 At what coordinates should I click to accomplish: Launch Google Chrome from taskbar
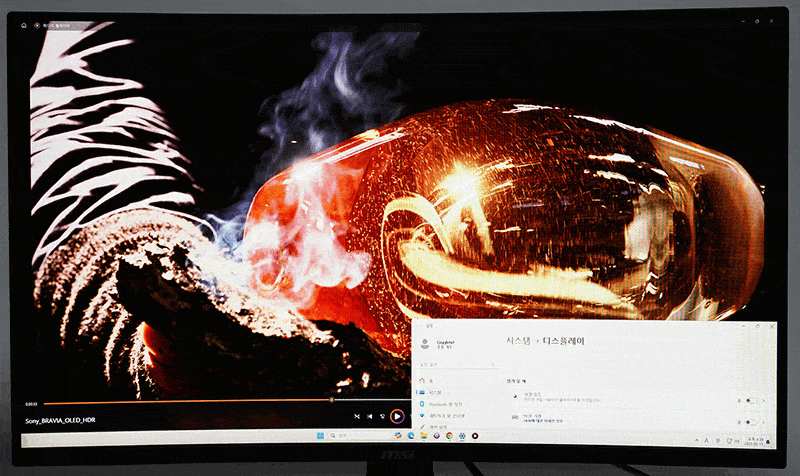coord(449,436)
